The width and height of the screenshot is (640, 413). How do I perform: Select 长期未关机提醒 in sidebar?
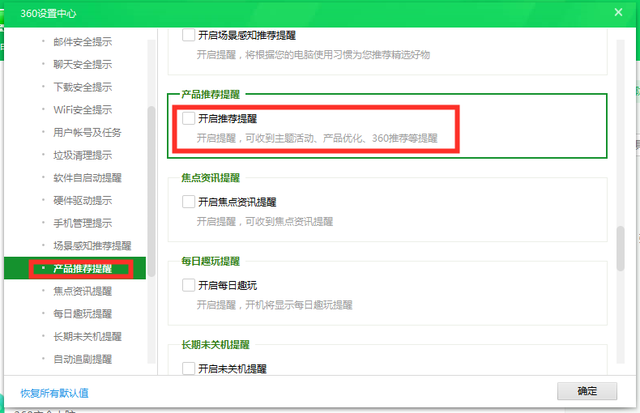tap(87, 336)
